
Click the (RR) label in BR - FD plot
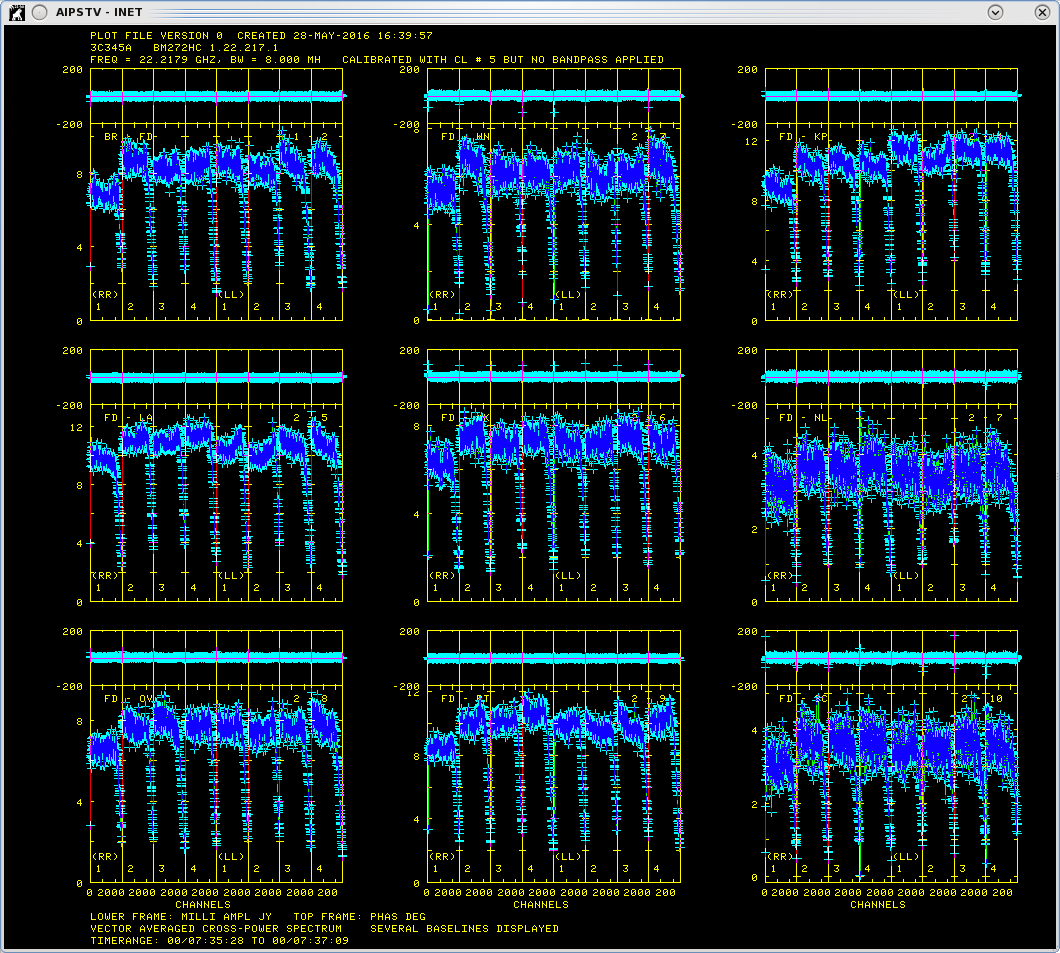click(x=105, y=295)
